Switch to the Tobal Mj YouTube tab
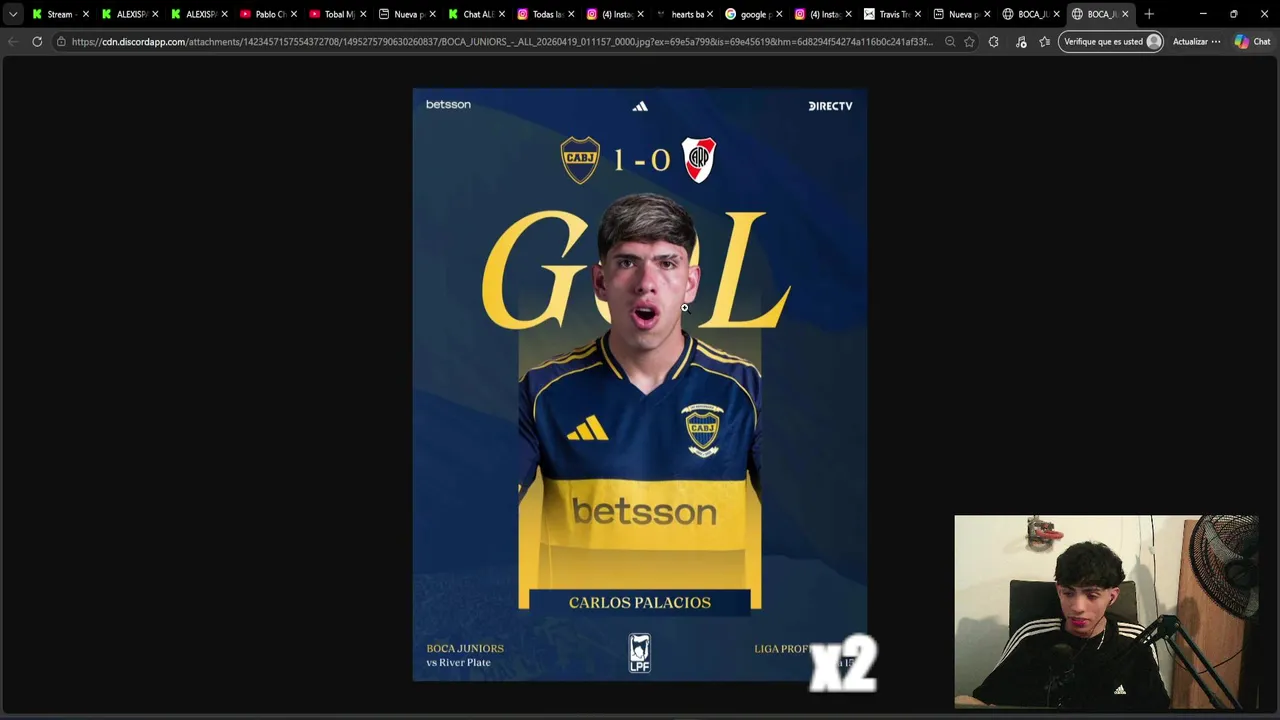 pyautogui.click(x=338, y=14)
